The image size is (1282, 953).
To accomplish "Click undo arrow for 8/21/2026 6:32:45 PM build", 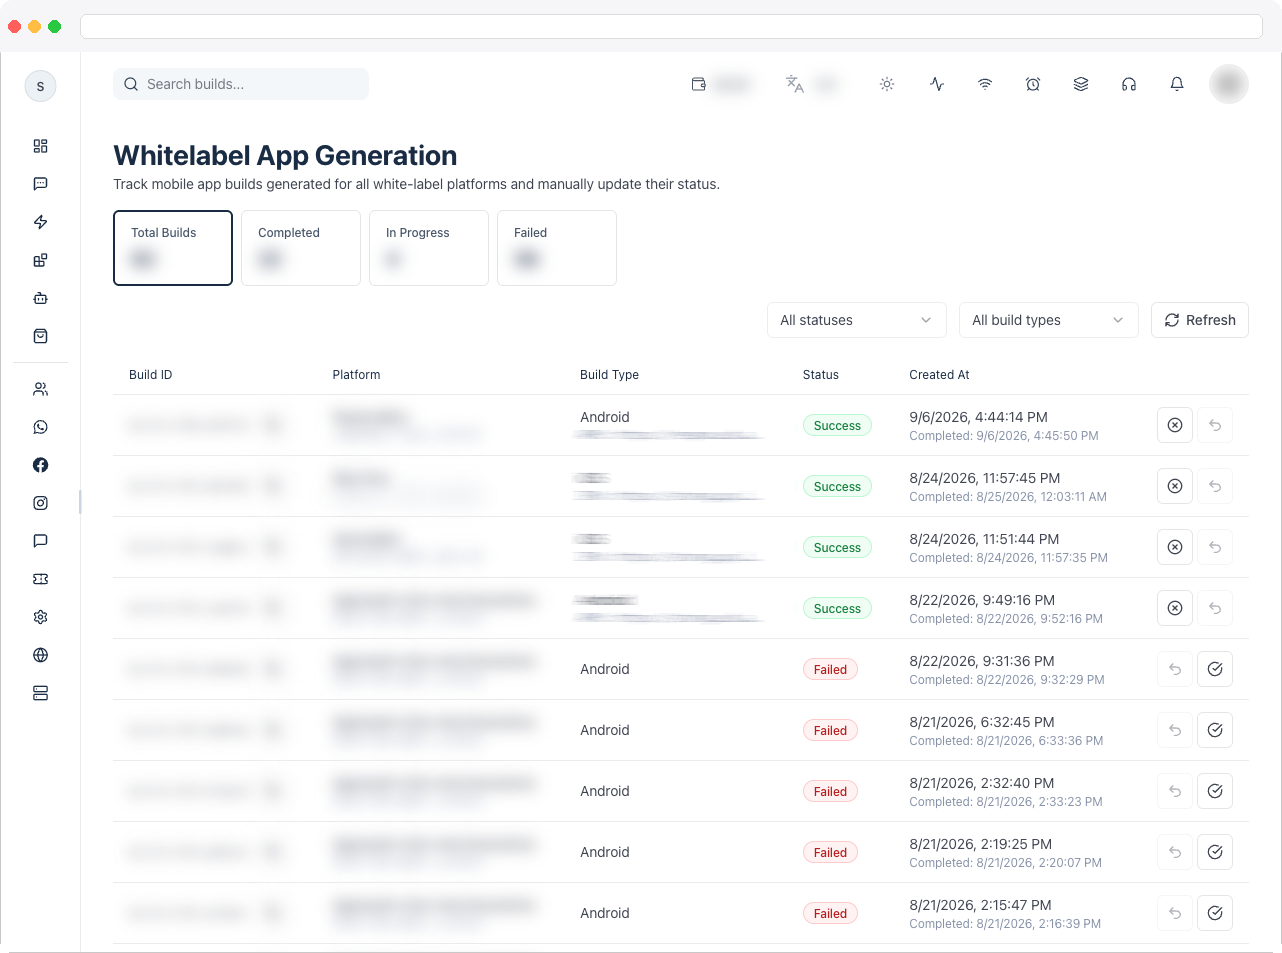I will 1175,730.
